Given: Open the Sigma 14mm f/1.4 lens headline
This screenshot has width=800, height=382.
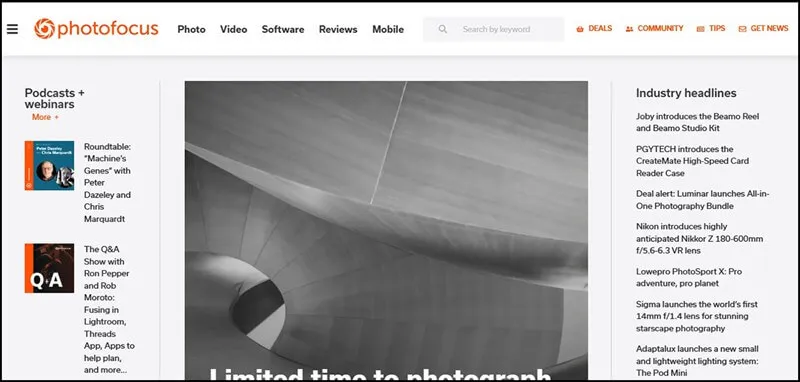Looking at the screenshot, I should pyautogui.click(x=697, y=316).
